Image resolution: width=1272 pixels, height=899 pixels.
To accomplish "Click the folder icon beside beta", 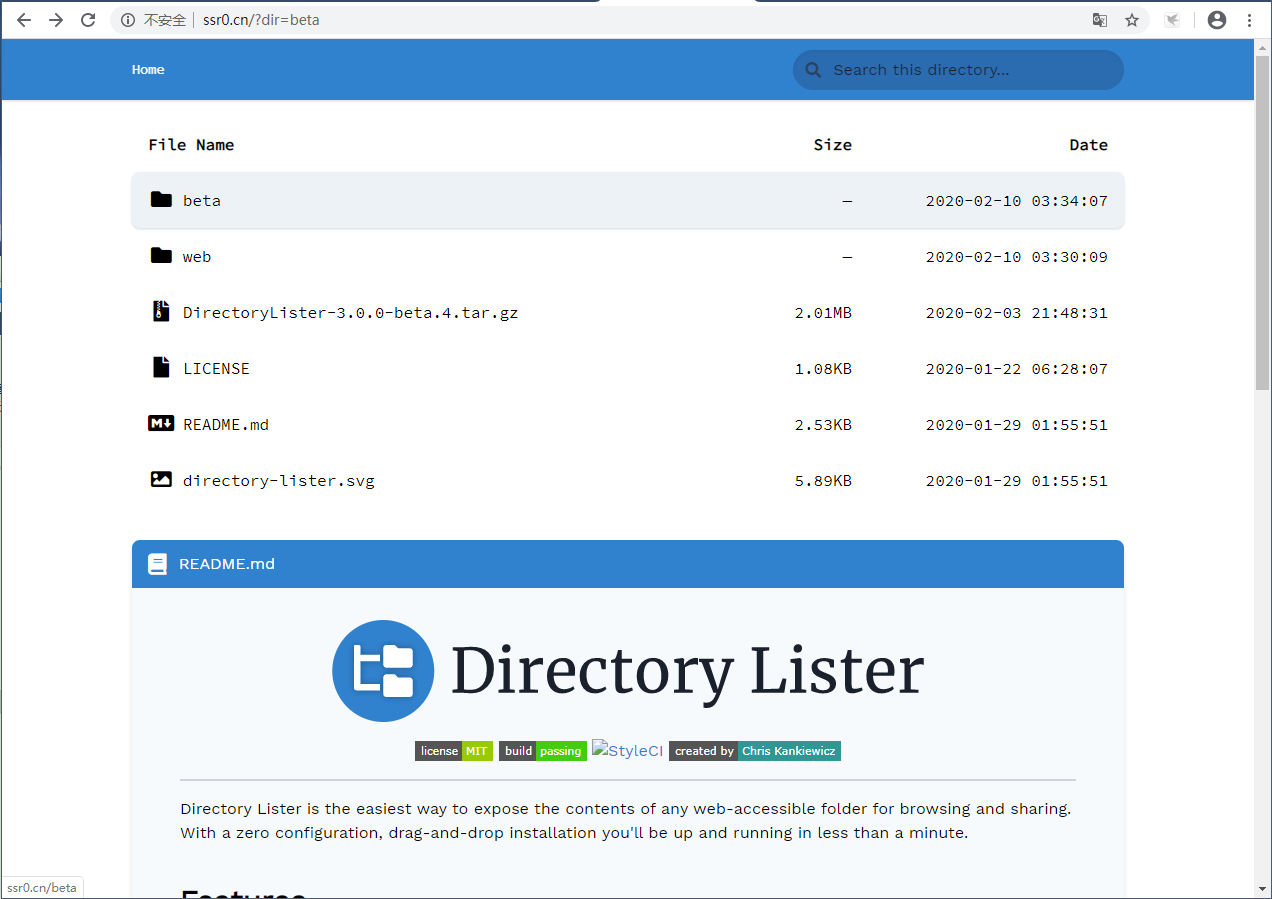I will coord(161,199).
